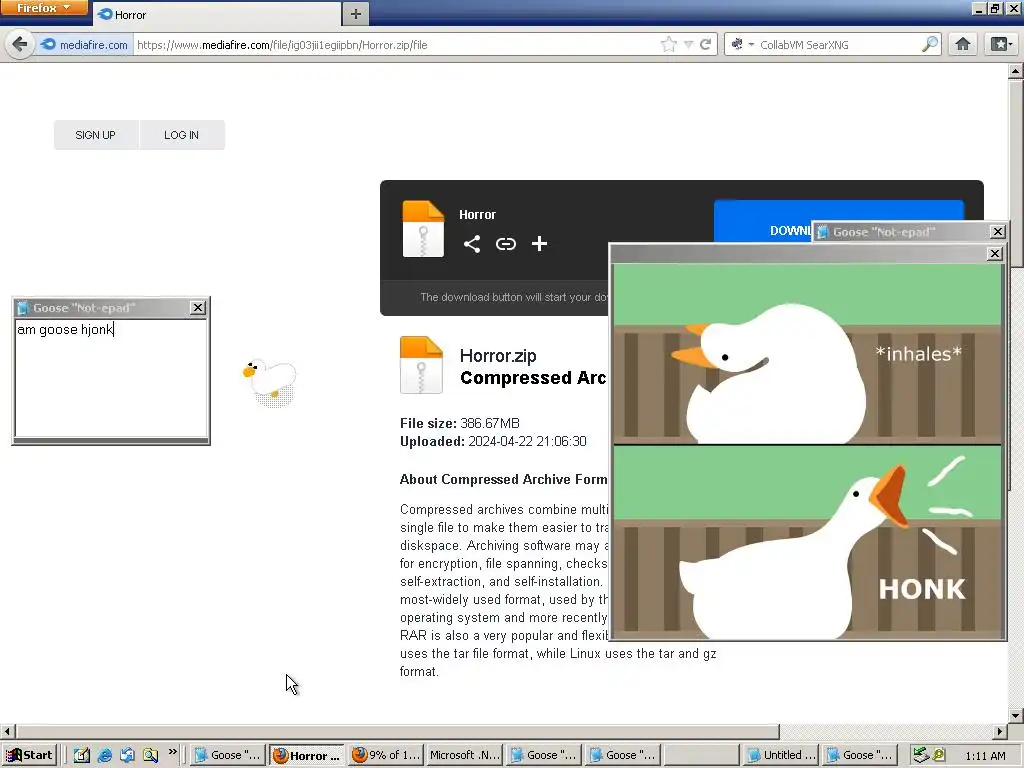Go back with the back arrow

pos(20,44)
